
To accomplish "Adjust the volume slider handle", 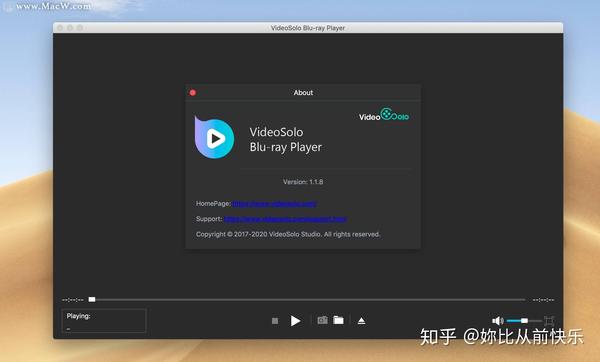I will [x=524, y=321].
